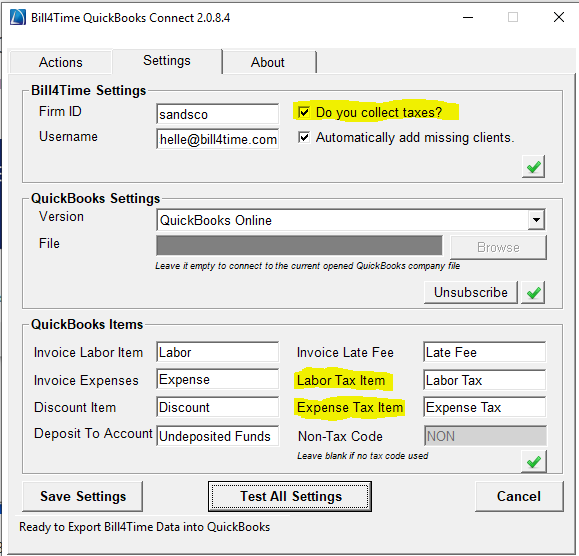579x556 pixels.
Task: Click green checkmark in QuickBooks Items group
Action: coord(534,461)
